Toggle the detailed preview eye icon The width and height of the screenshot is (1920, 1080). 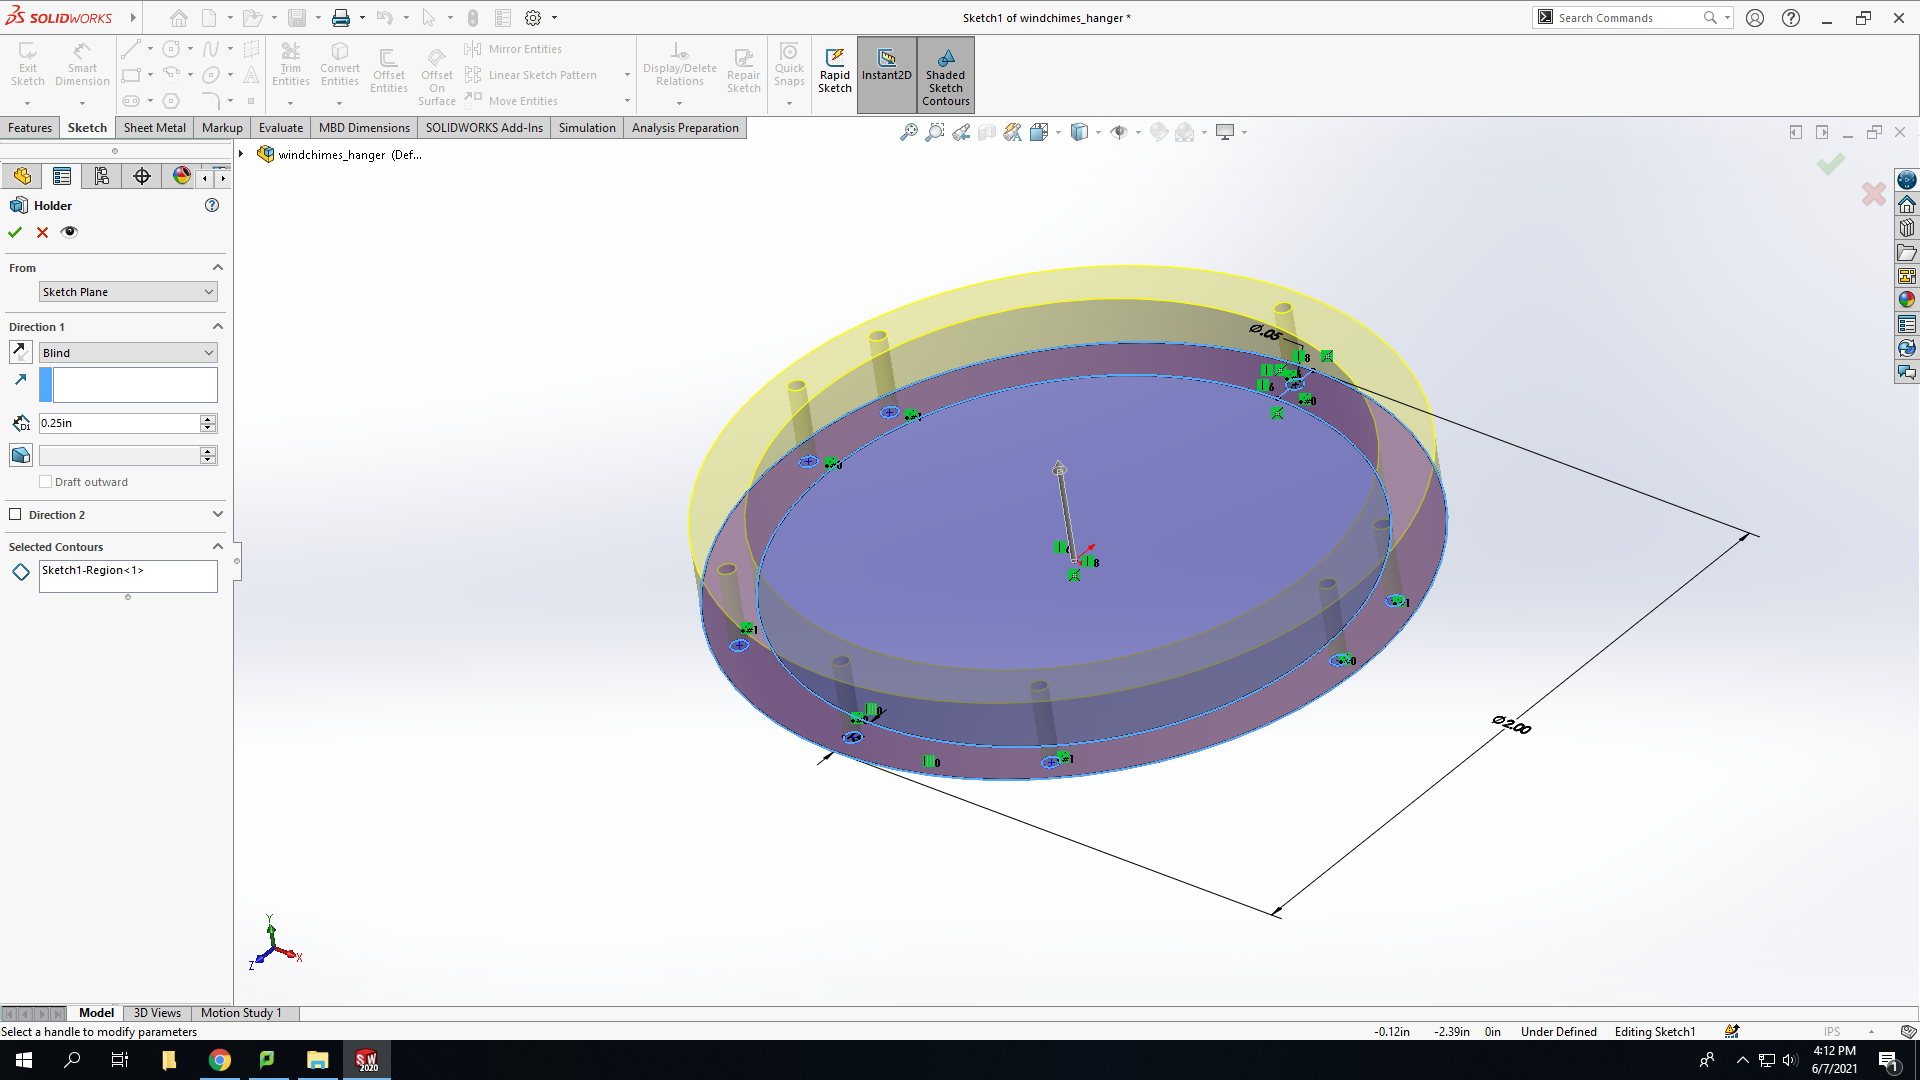coord(69,232)
